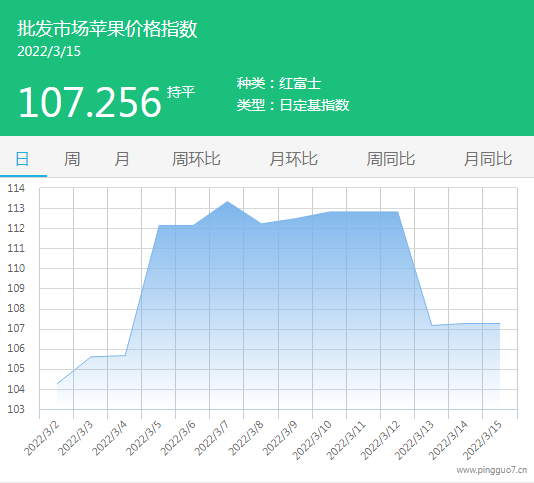Click the 持平 status indicator
The image size is (534, 483).
(x=181, y=92)
